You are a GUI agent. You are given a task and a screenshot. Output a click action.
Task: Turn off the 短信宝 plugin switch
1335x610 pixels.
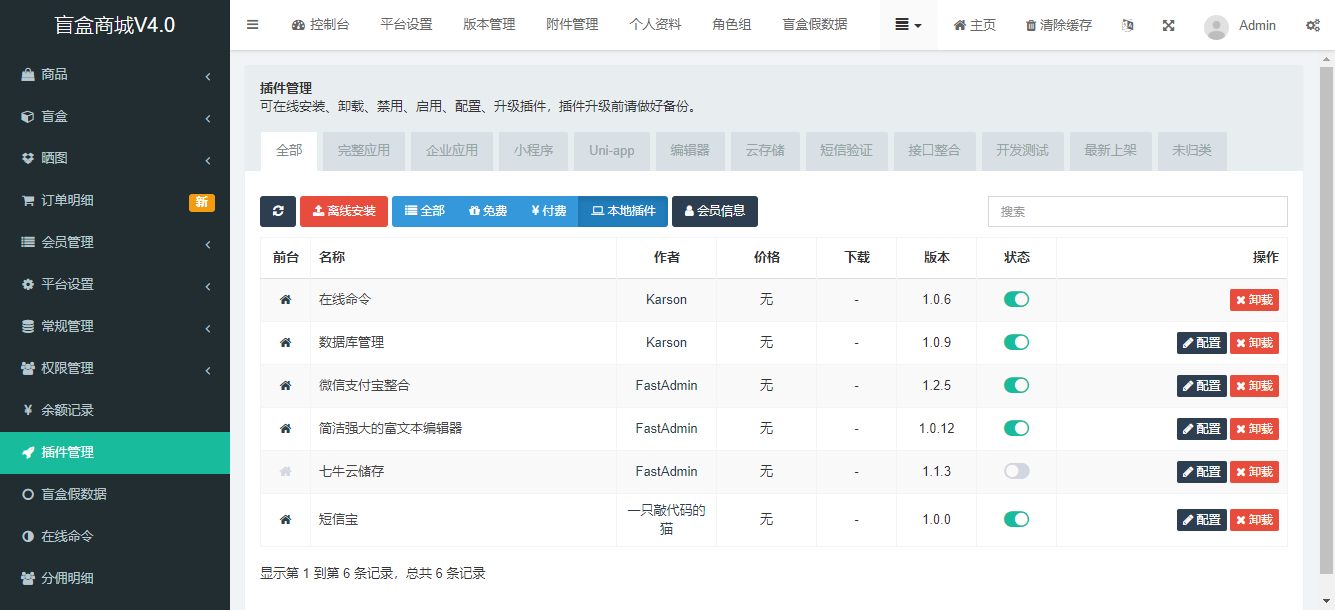pyautogui.click(x=1016, y=519)
